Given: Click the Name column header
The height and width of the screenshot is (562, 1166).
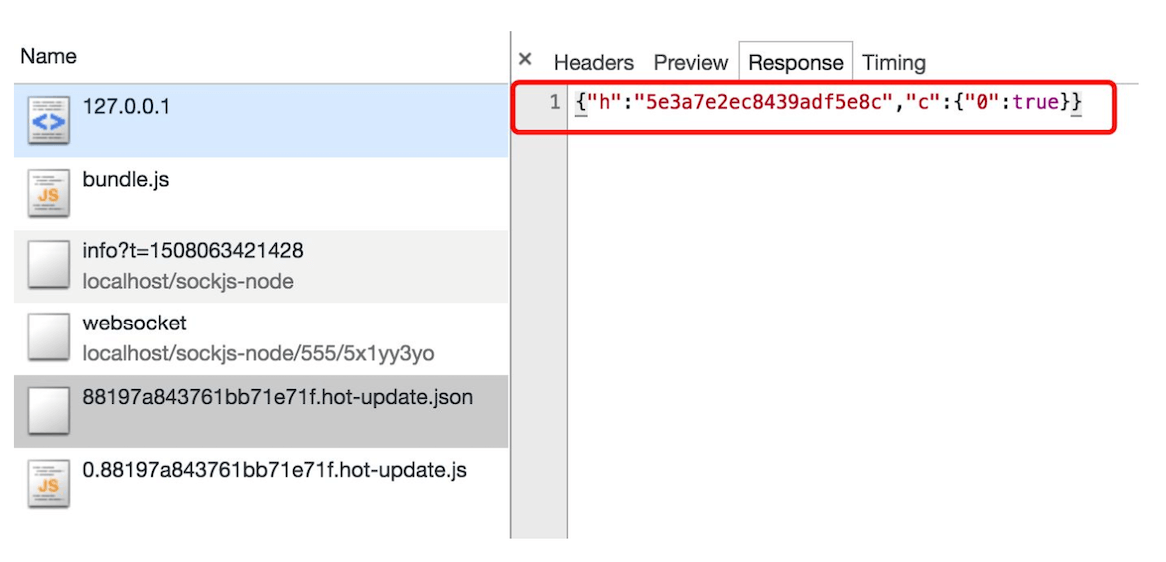Looking at the screenshot, I should pyautogui.click(x=48, y=56).
